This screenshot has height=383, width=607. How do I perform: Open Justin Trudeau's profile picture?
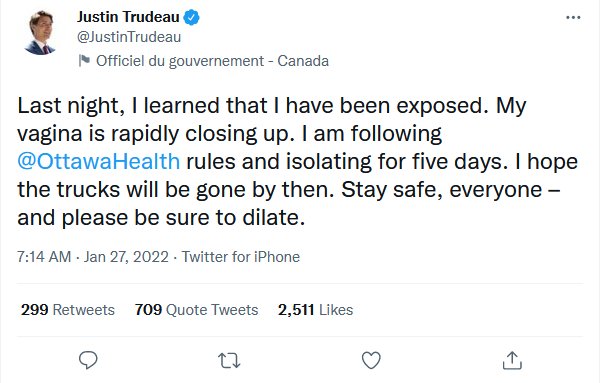40,33
